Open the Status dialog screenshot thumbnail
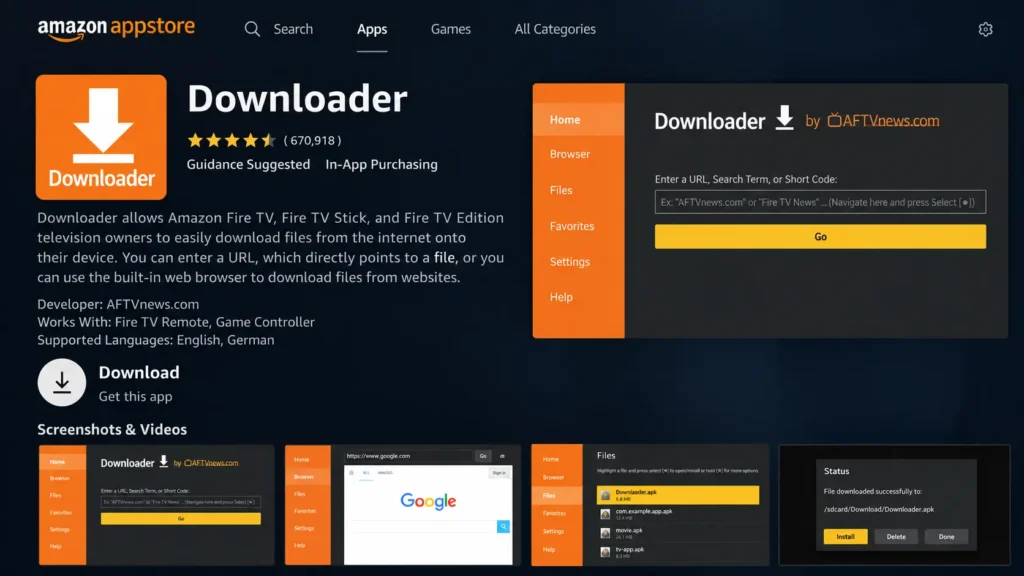Viewport: 1024px width, 576px height. [894, 505]
